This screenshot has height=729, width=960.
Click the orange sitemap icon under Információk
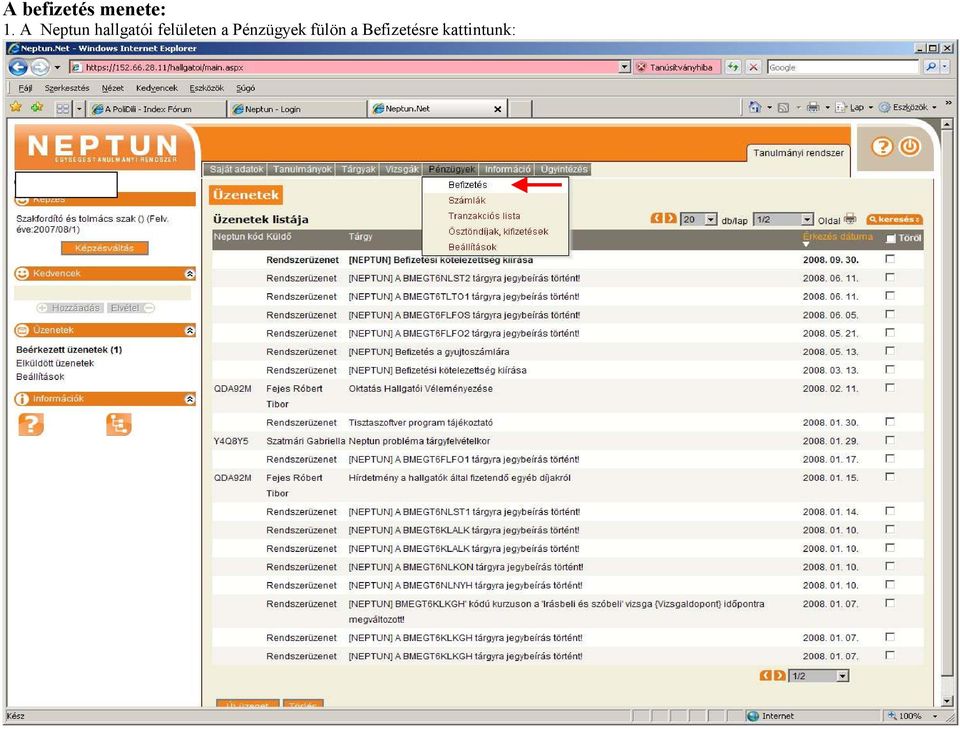[x=118, y=424]
